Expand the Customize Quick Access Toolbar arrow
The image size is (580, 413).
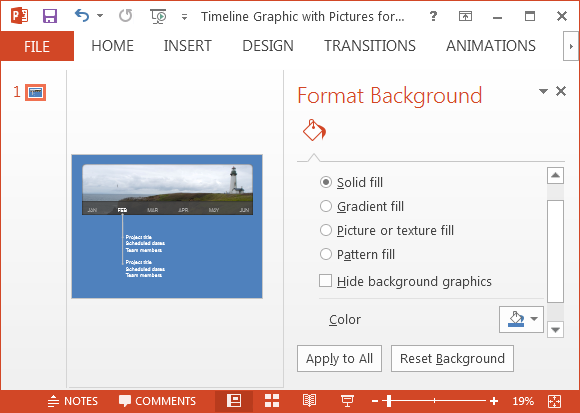point(184,17)
